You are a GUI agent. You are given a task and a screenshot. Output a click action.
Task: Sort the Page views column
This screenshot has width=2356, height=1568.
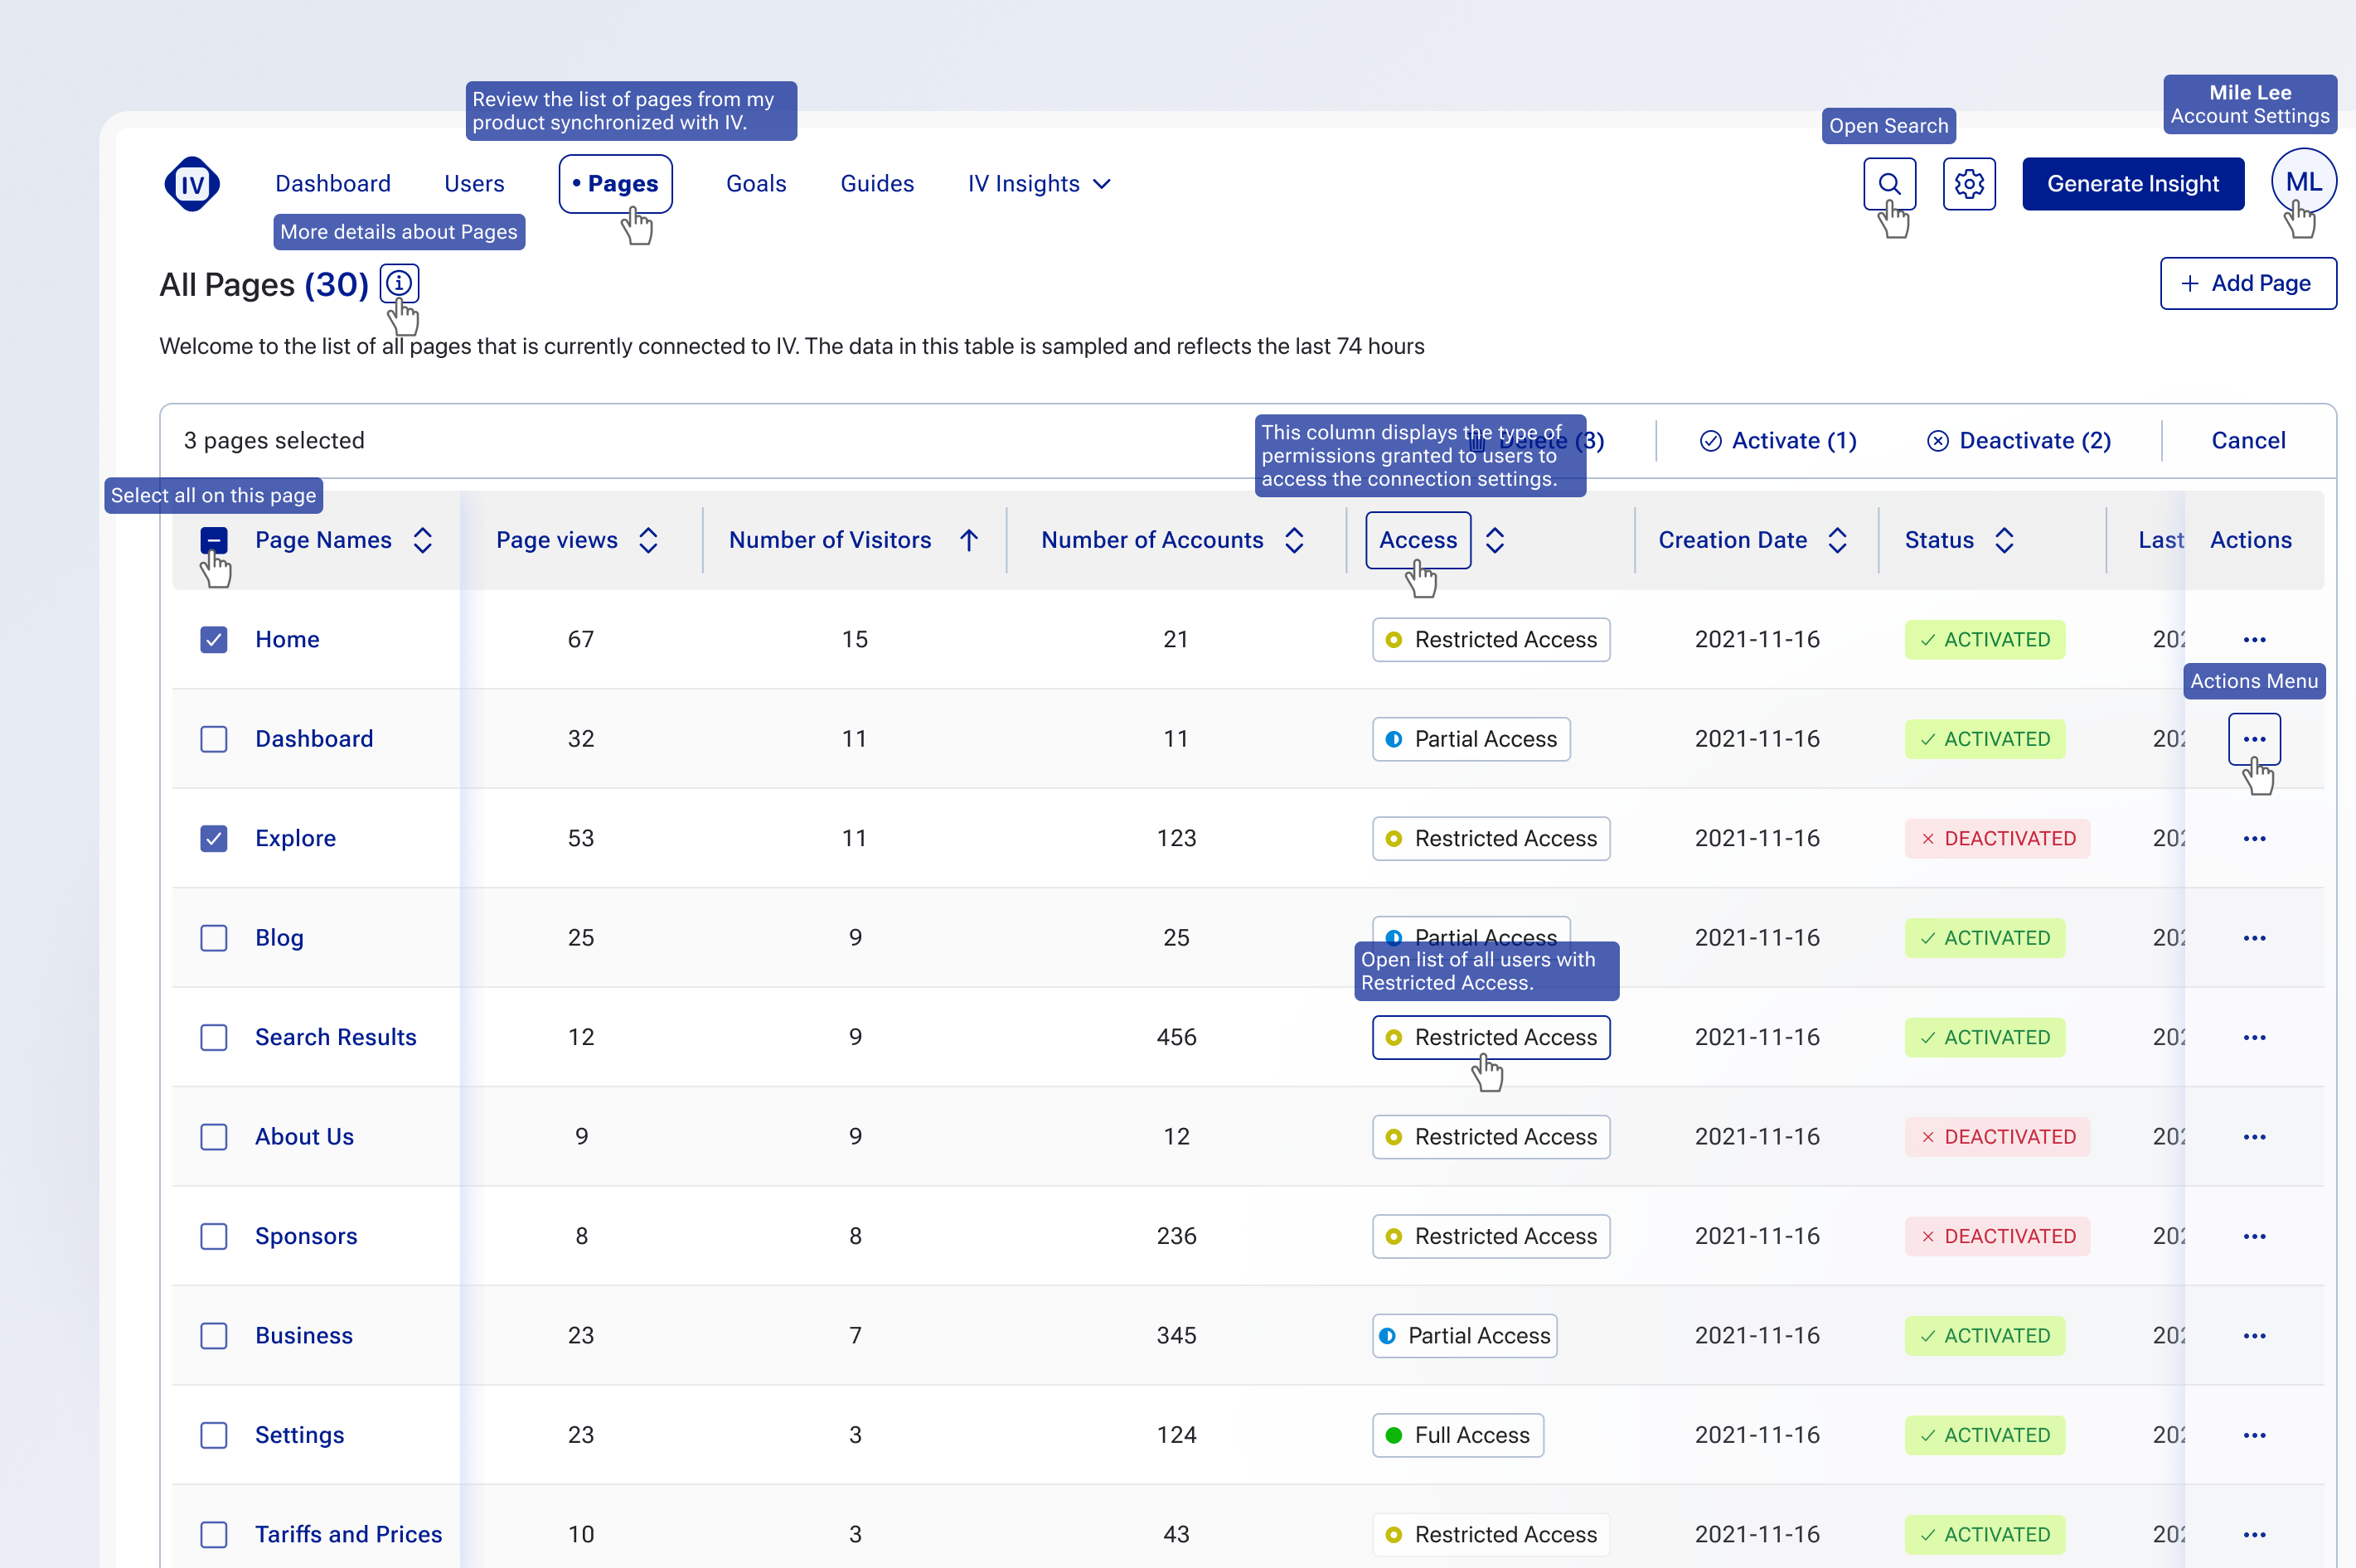(650, 540)
